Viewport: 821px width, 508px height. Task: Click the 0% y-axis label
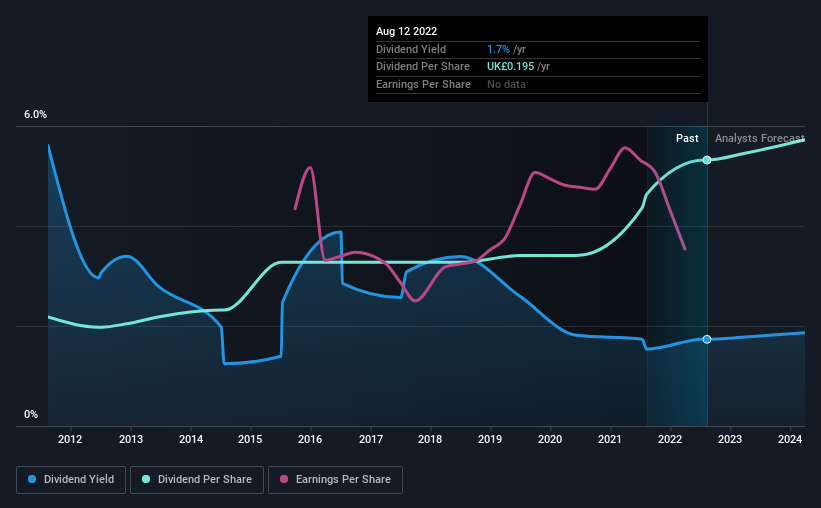[x=31, y=414]
